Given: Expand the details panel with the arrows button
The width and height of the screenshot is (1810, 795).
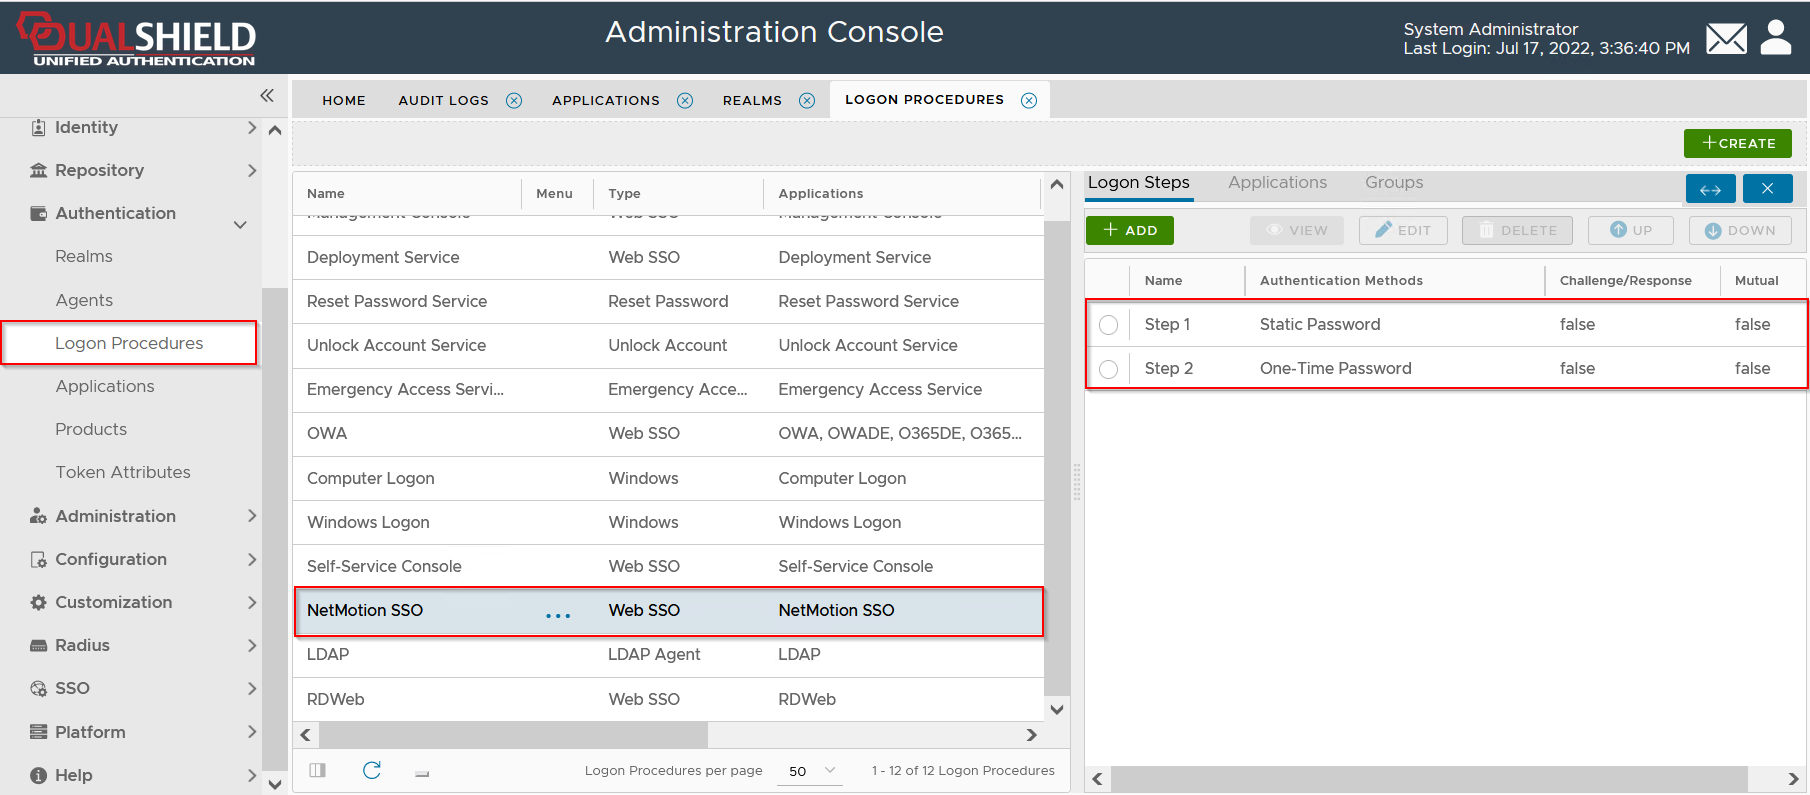Looking at the screenshot, I should tap(1710, 189).
